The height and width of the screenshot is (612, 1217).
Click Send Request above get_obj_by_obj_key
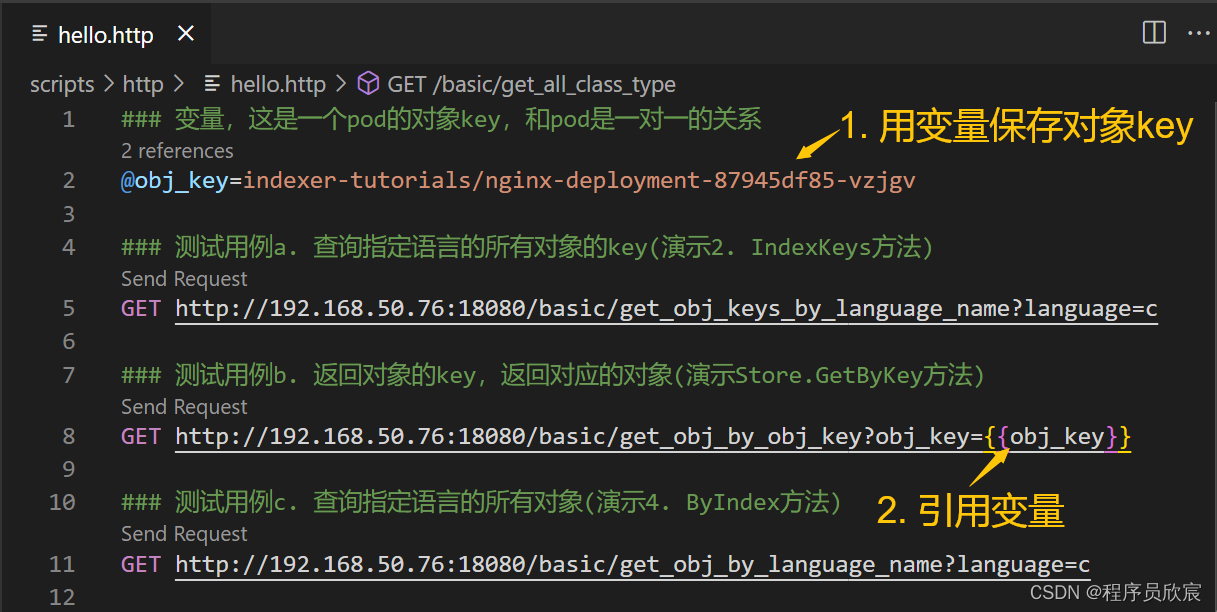[x=184, y=407]
